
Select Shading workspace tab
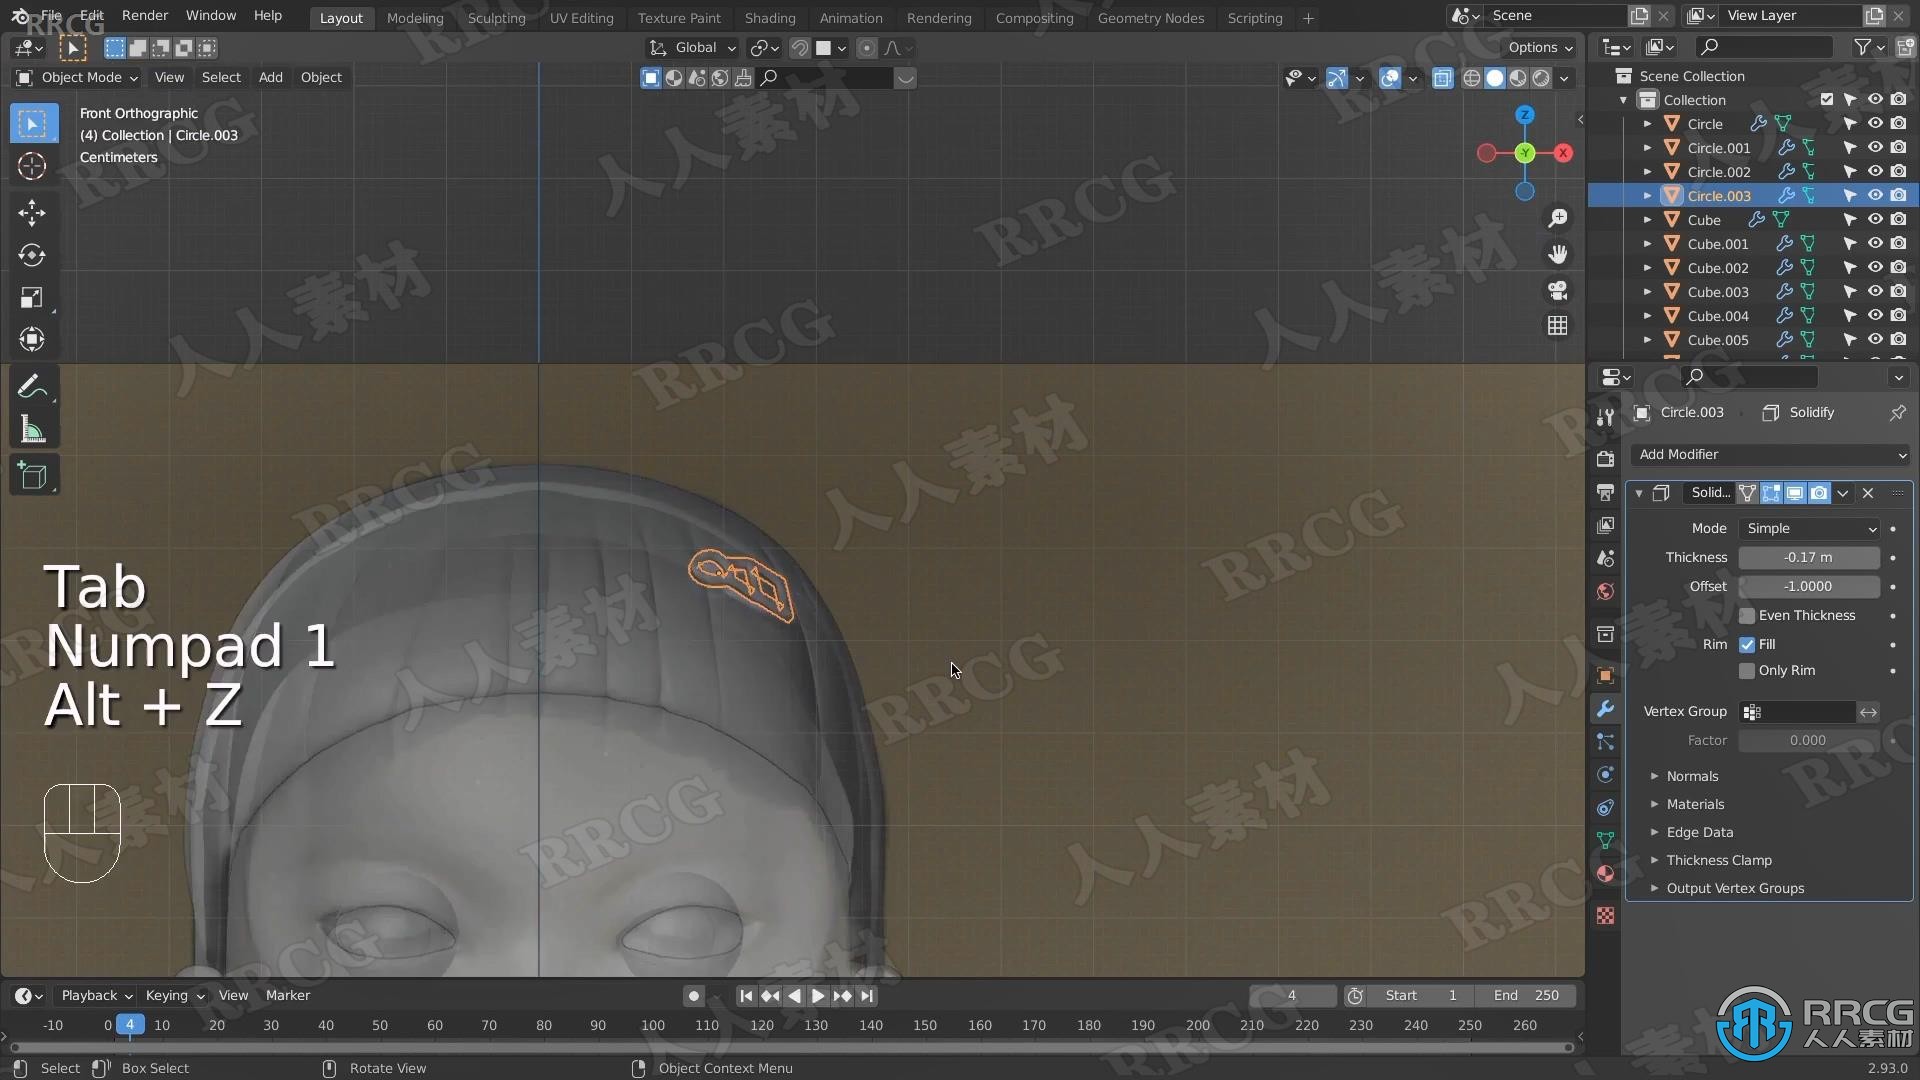click(x=767, y=17)
